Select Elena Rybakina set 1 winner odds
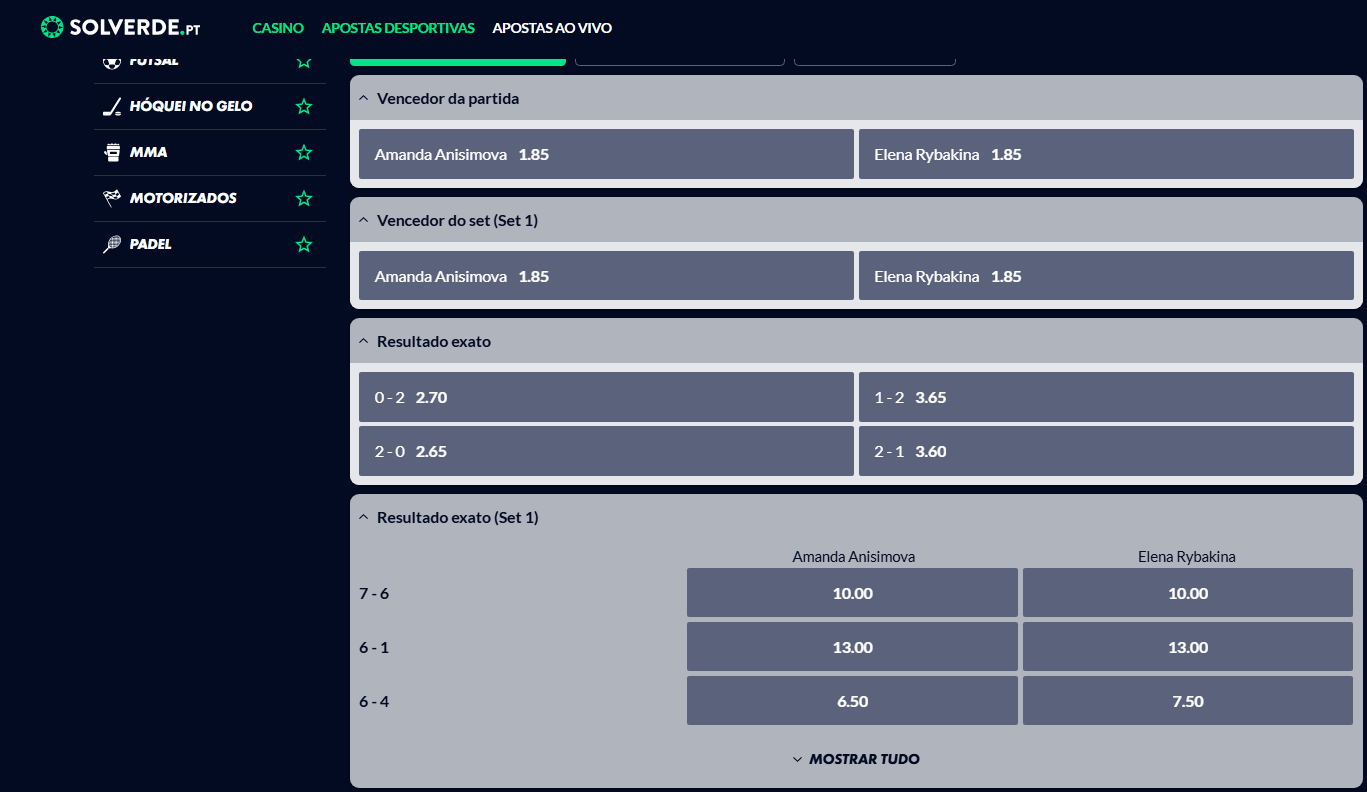The image size is (1367, 792). 1105,277
